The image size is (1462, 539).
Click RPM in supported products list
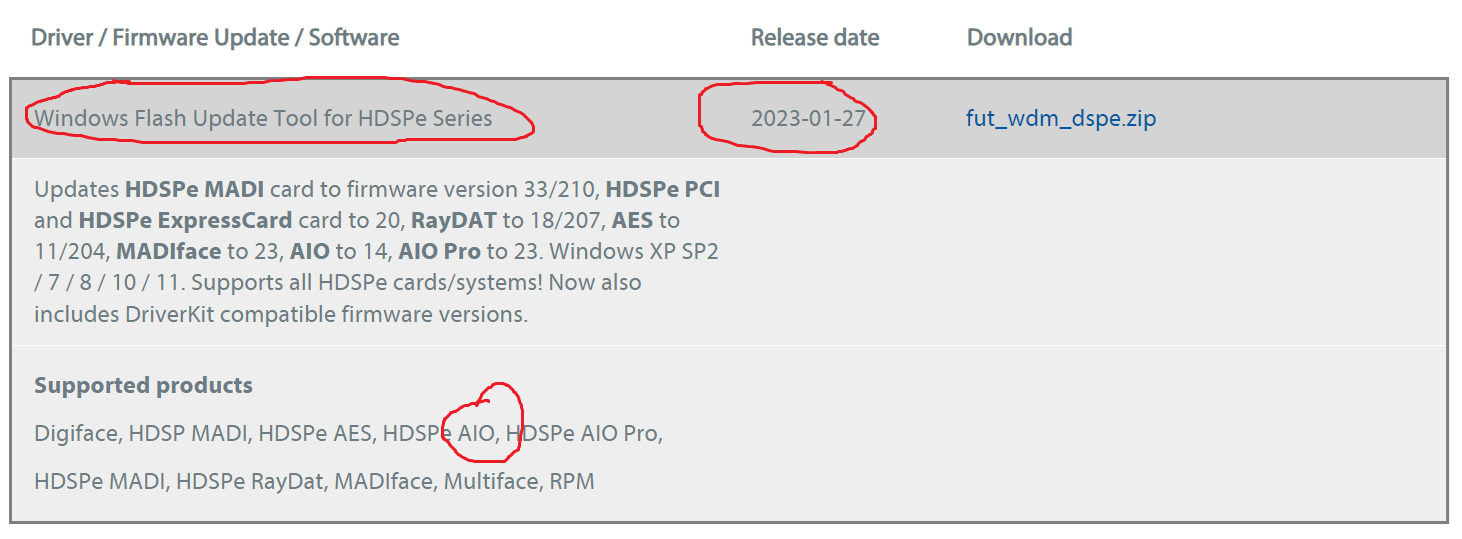pos(572,481)
